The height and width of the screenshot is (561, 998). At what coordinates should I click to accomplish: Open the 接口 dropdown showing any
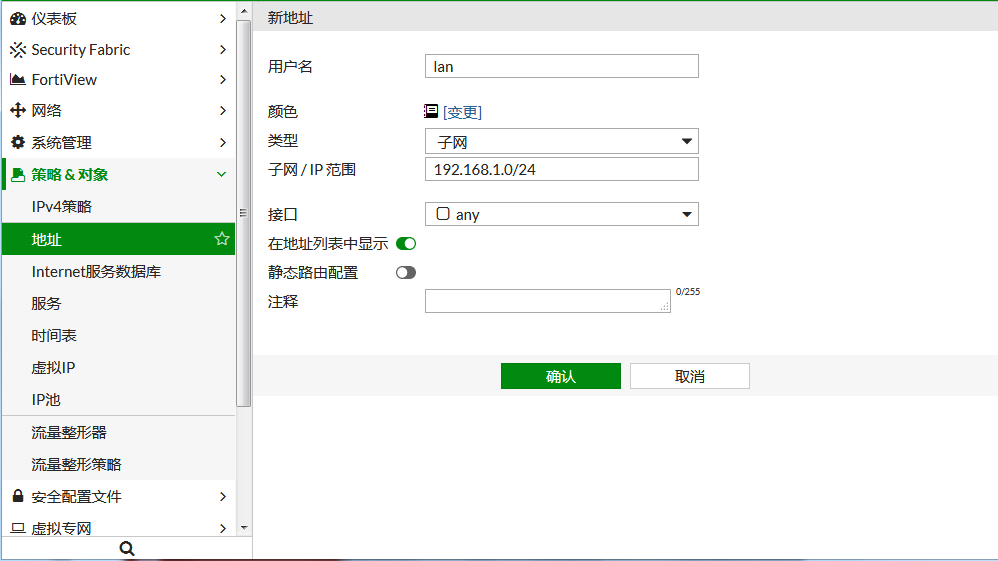[561, 214]
